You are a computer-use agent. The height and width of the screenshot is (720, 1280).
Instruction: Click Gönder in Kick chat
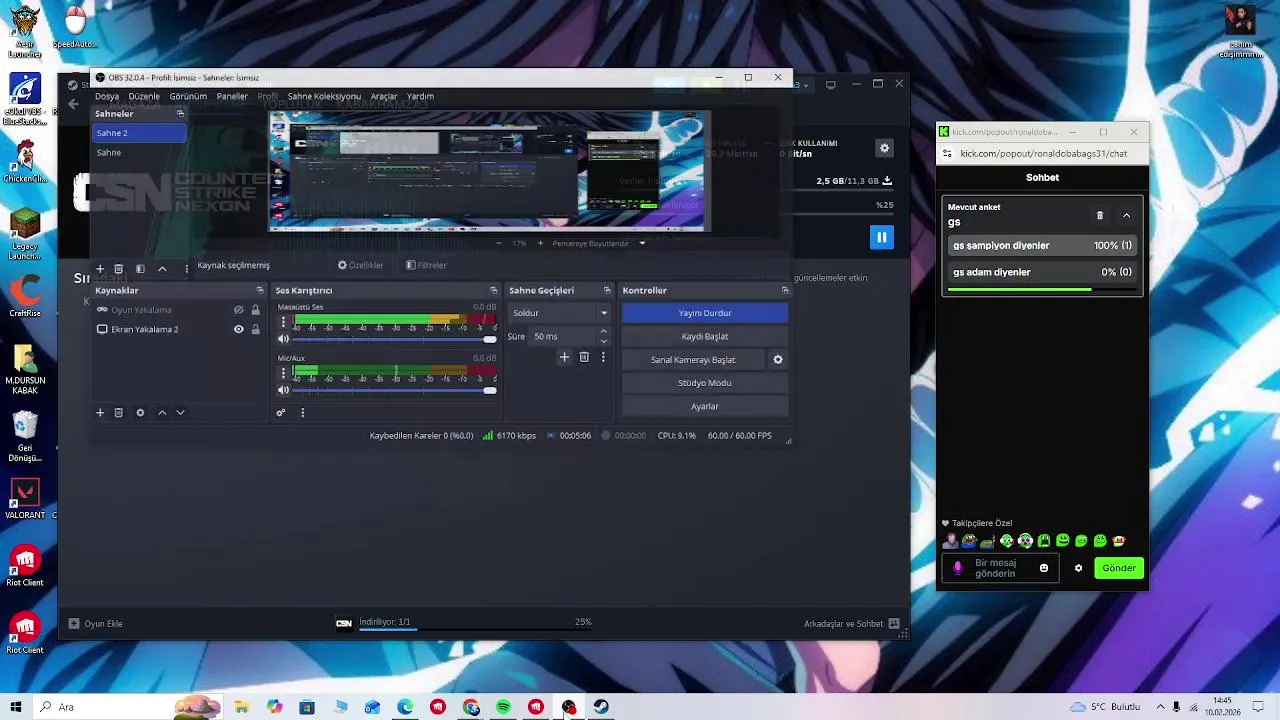1119,568
